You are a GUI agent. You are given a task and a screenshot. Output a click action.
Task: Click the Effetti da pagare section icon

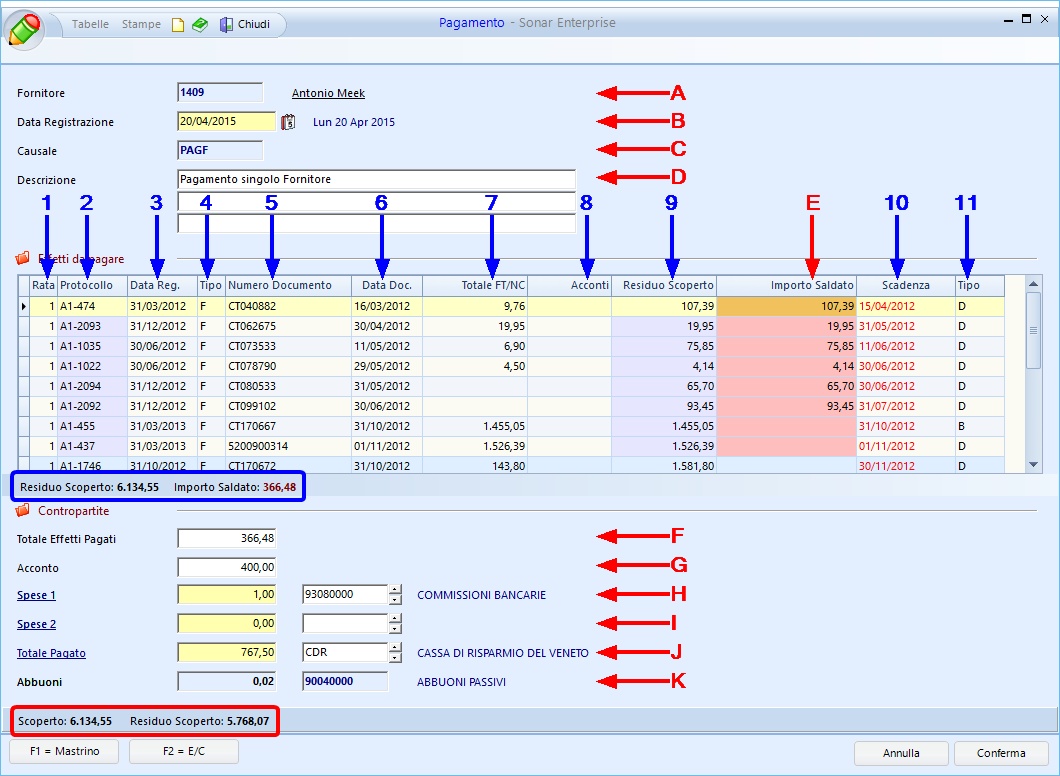(23, 257)
